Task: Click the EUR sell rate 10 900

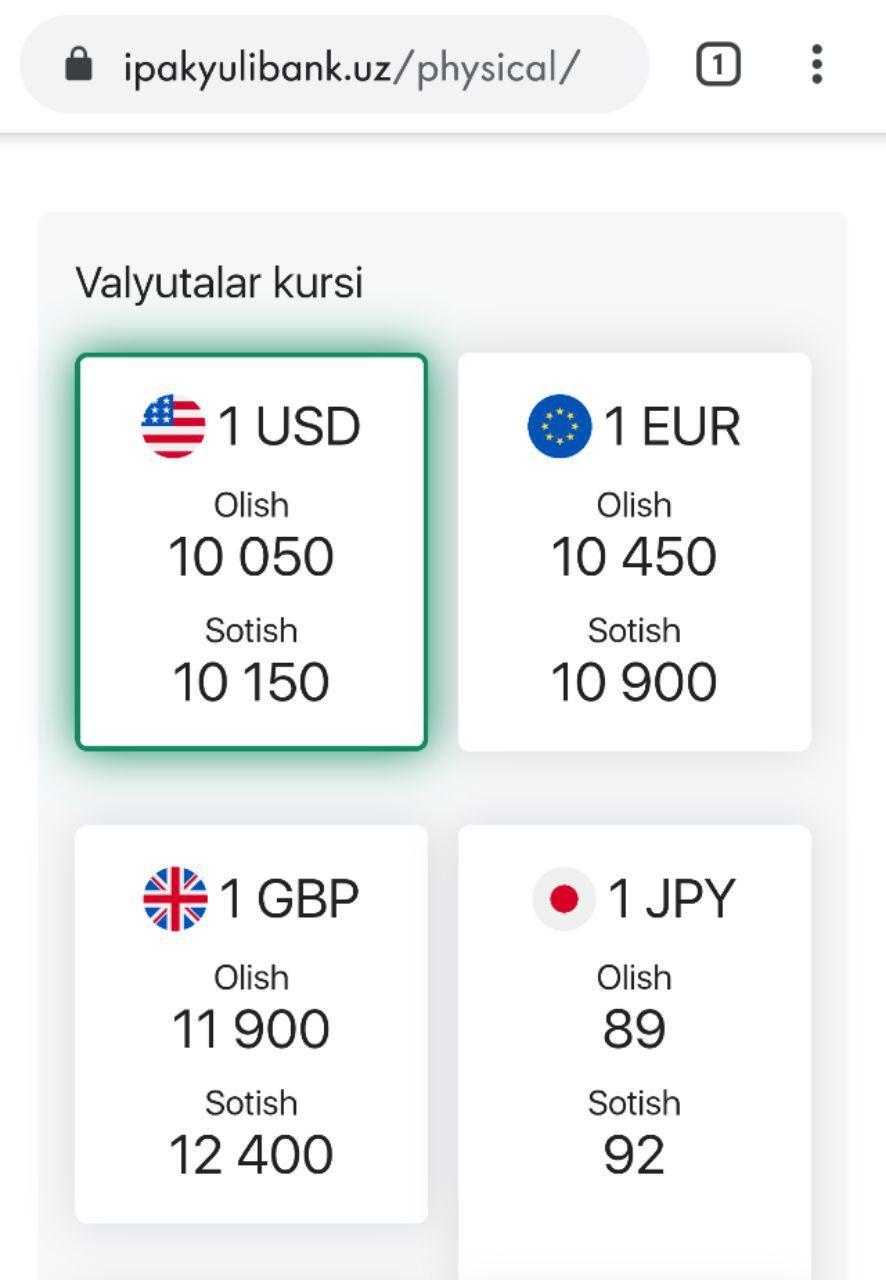Action: point(634,683)
